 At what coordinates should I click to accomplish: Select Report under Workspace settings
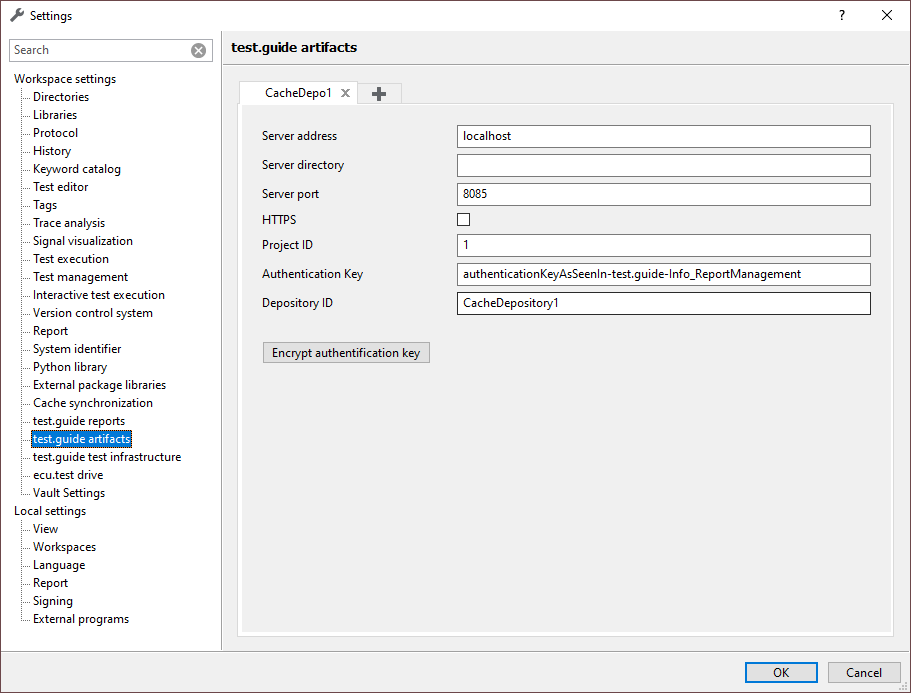click(51, 331)
